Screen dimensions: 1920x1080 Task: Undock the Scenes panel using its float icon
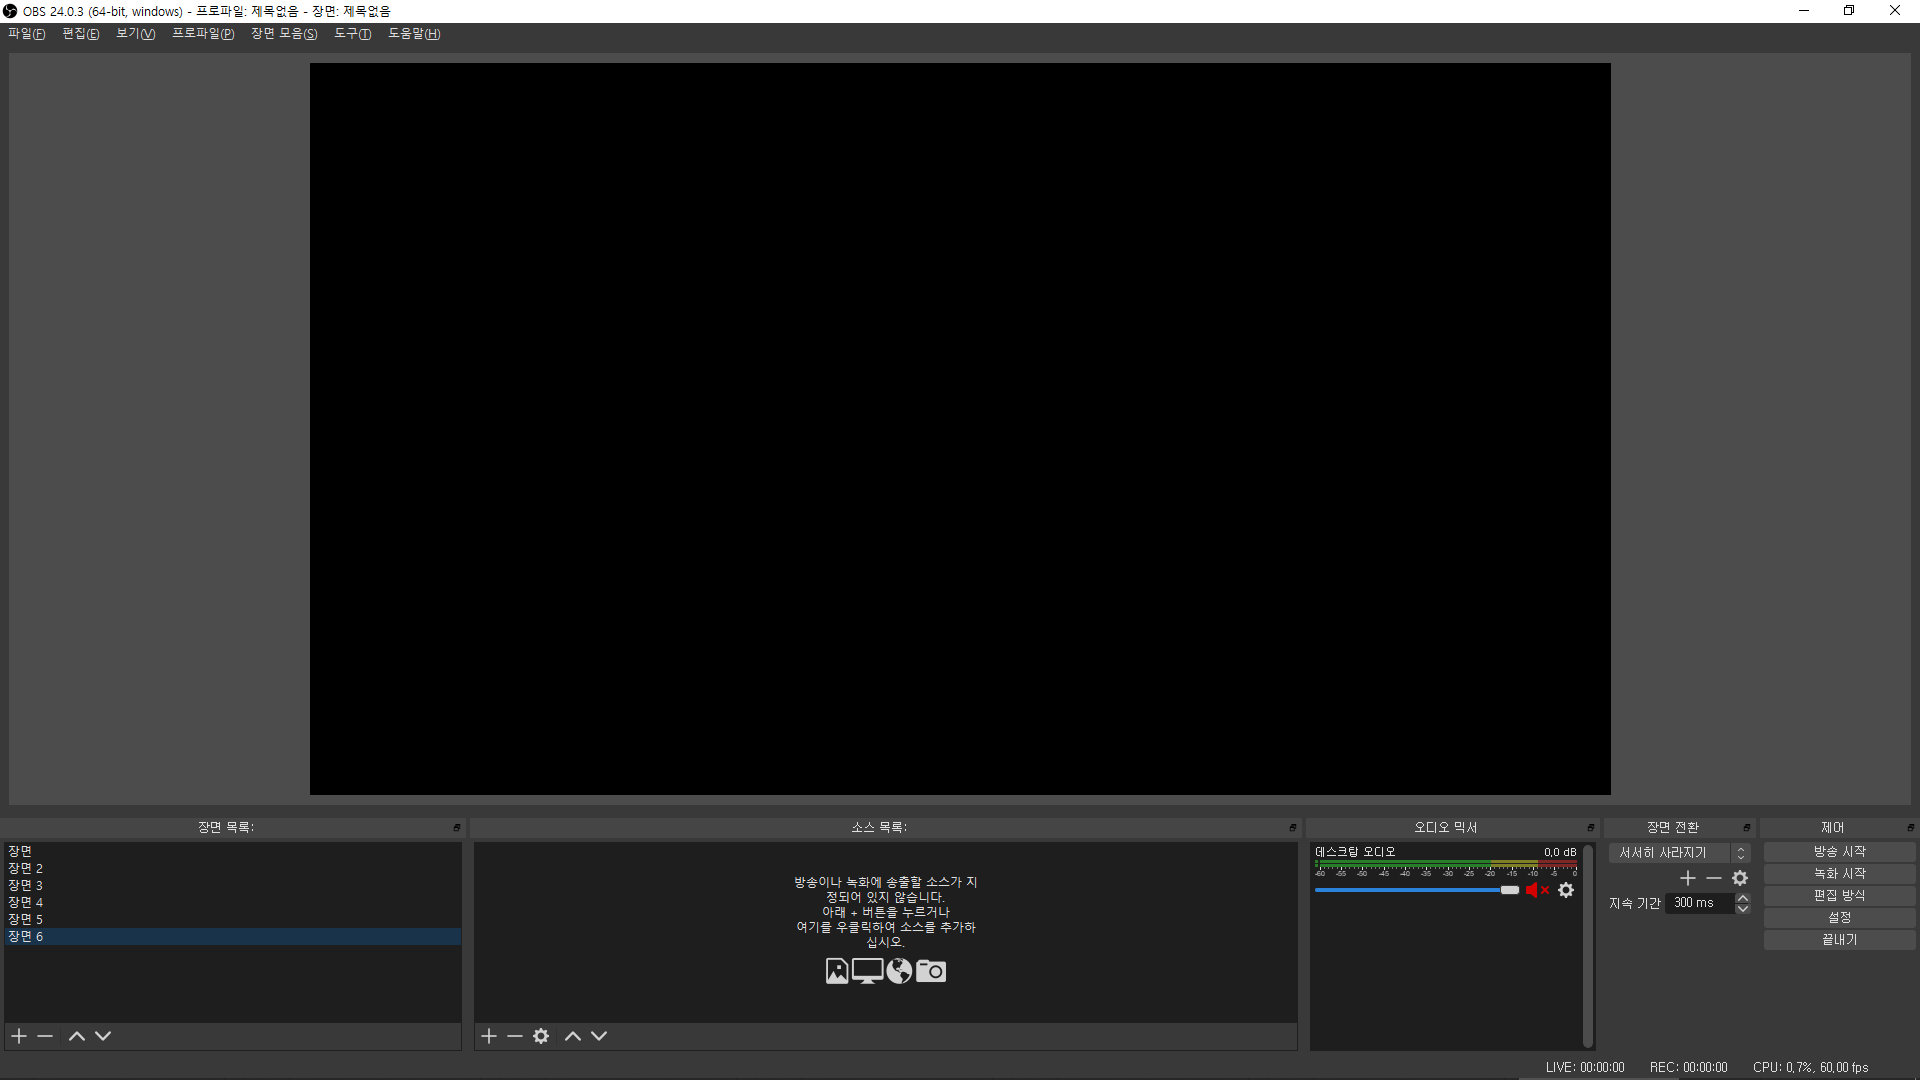(x=457, y=828)
